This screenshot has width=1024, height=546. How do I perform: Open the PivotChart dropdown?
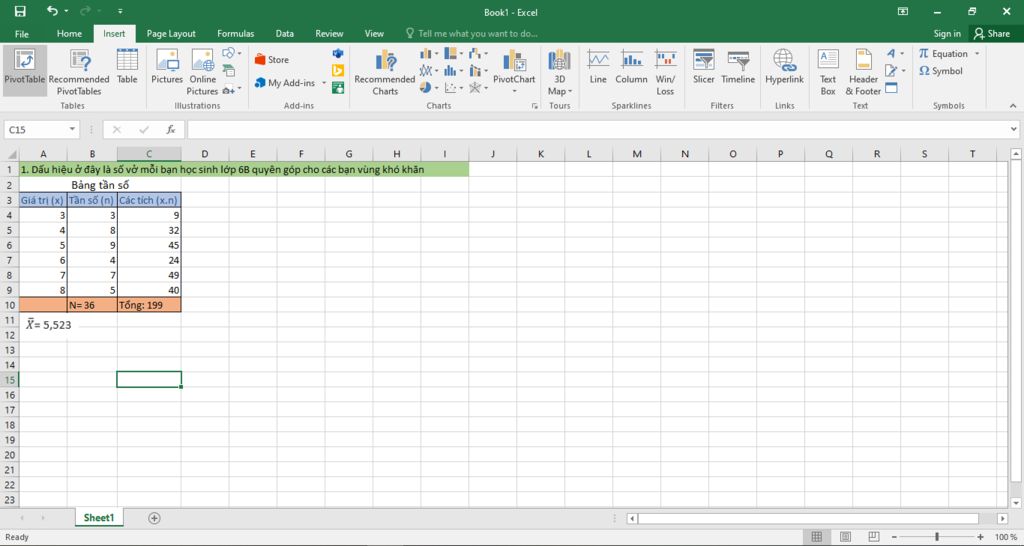coord(514,91)
